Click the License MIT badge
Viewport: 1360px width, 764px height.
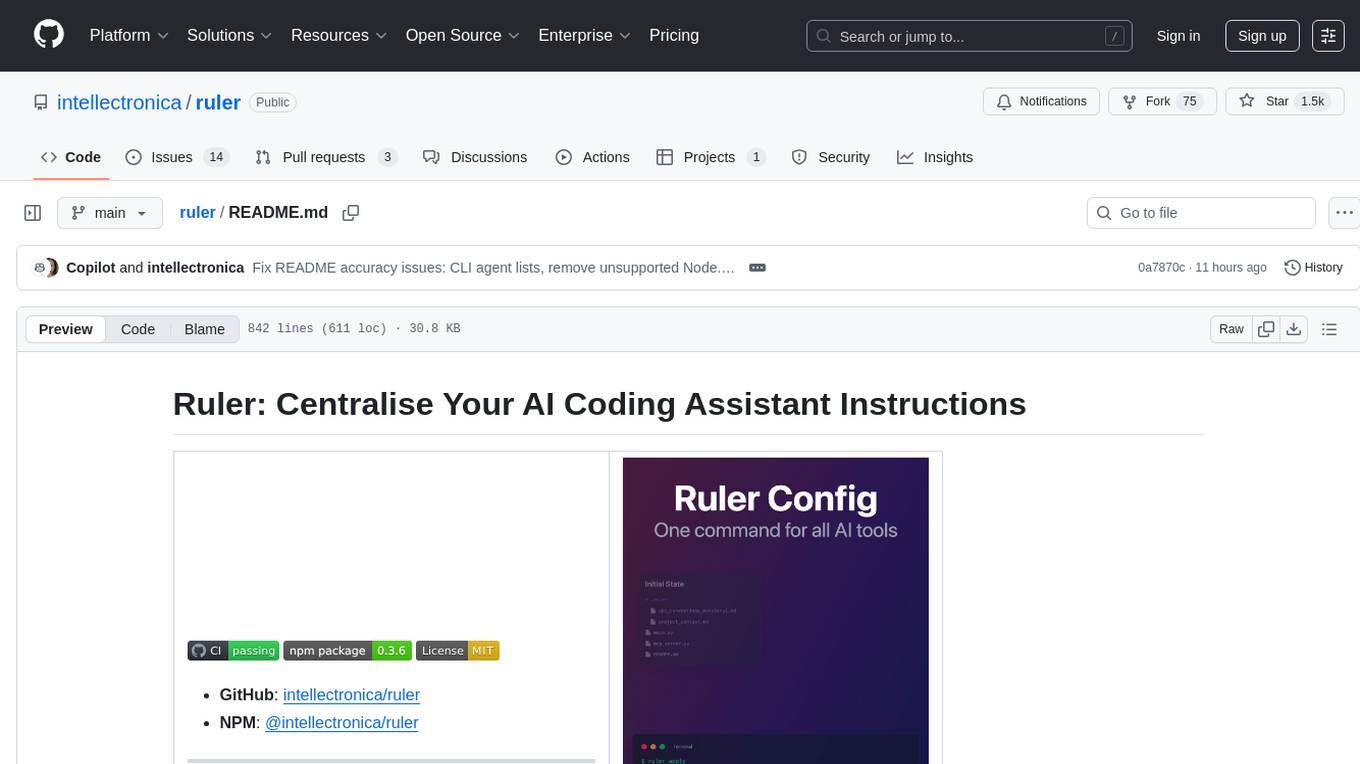[457, 650]
